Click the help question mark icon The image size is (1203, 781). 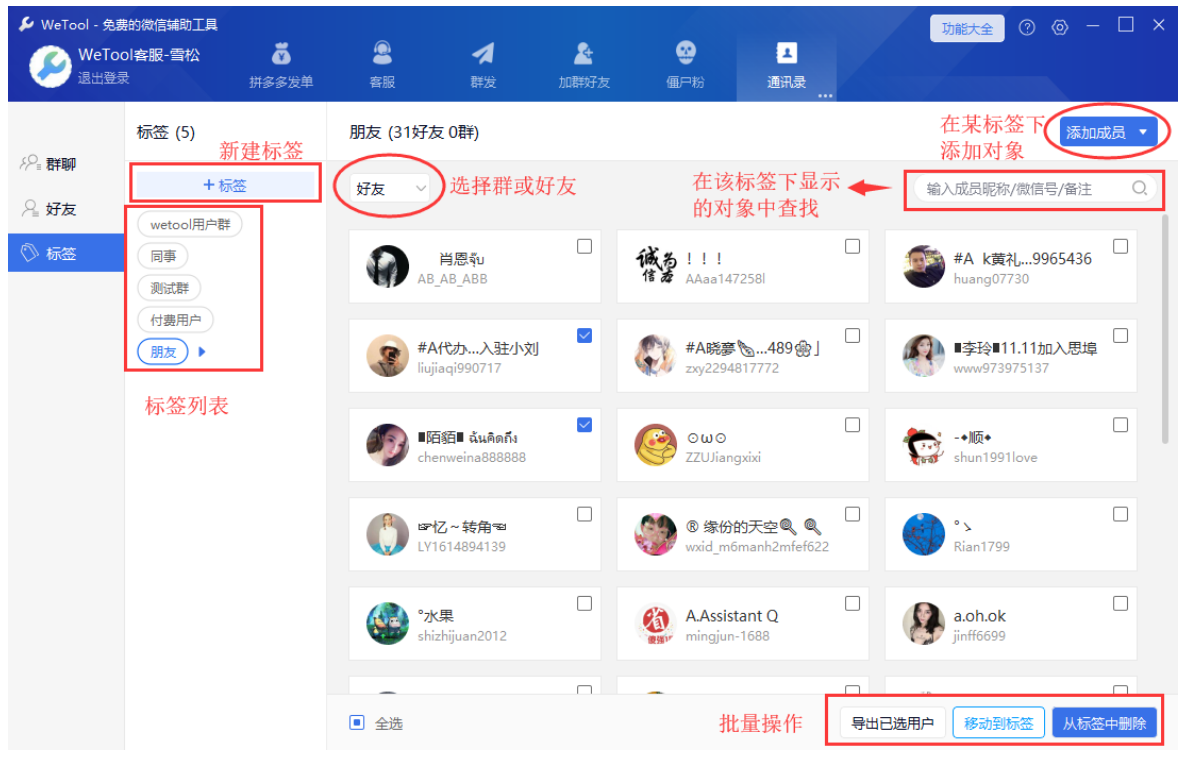coord(1027,28)
